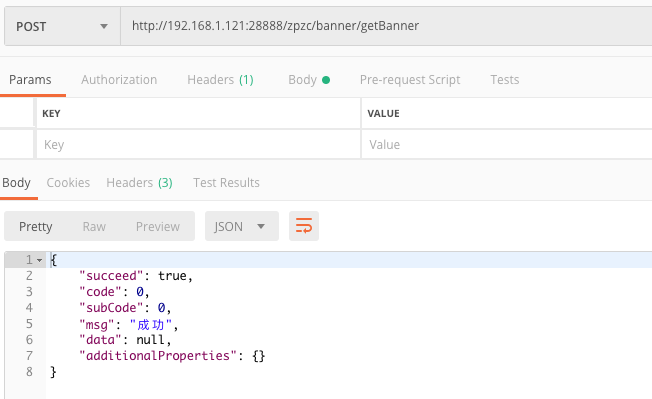The height and width of the screenshot is (399, 652).
Task: Click the request URL field
Action: pyautogui.click(x=386, y=26)
